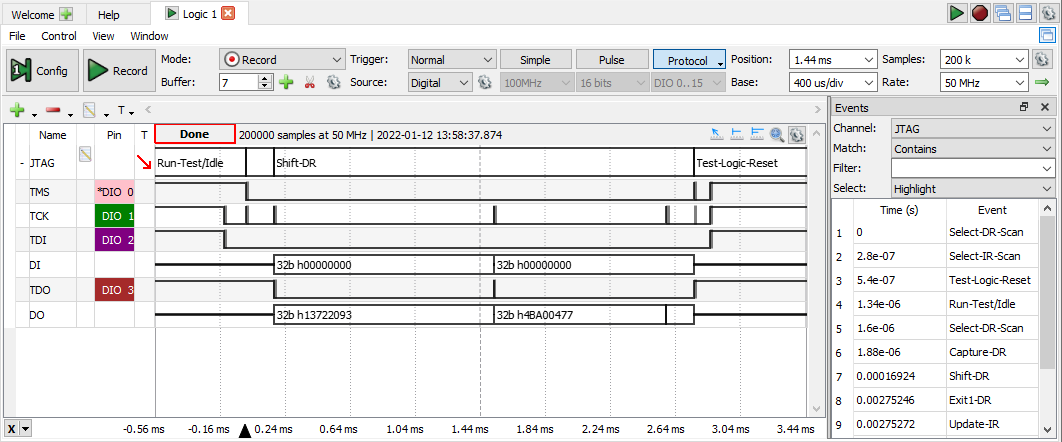Open buffer settings gear icon

tap(333, 82)
